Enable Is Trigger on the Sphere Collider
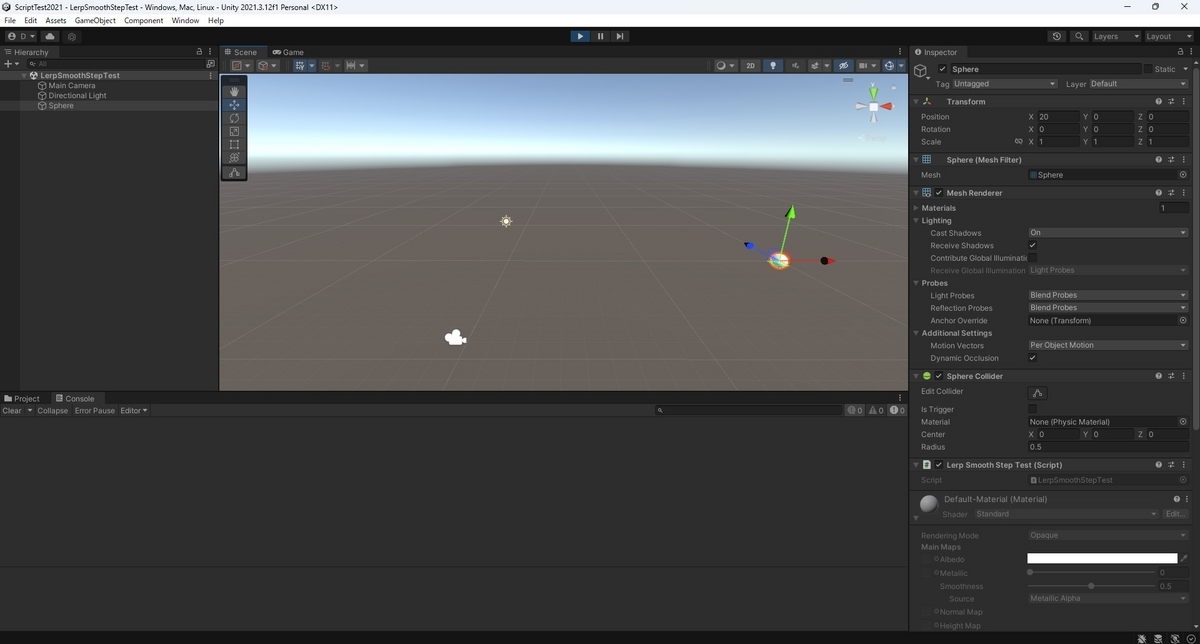 tap(1033, 408)
